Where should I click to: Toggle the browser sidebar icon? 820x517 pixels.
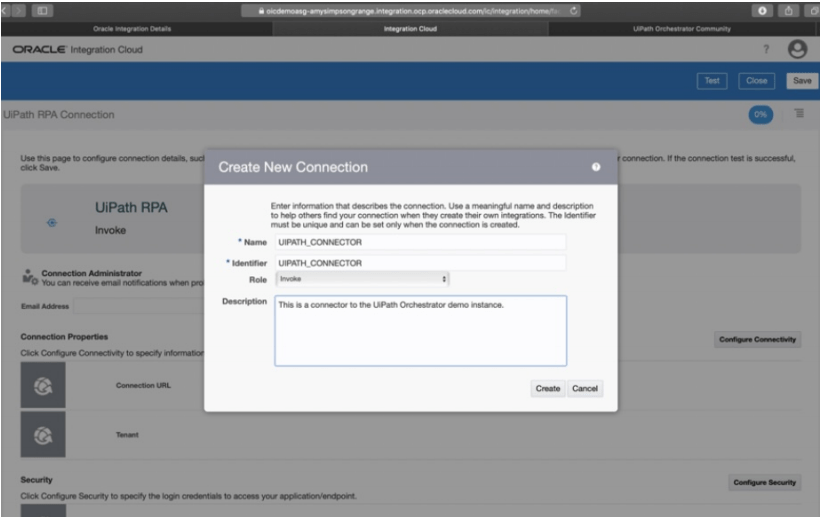click(x=46, y=10)
